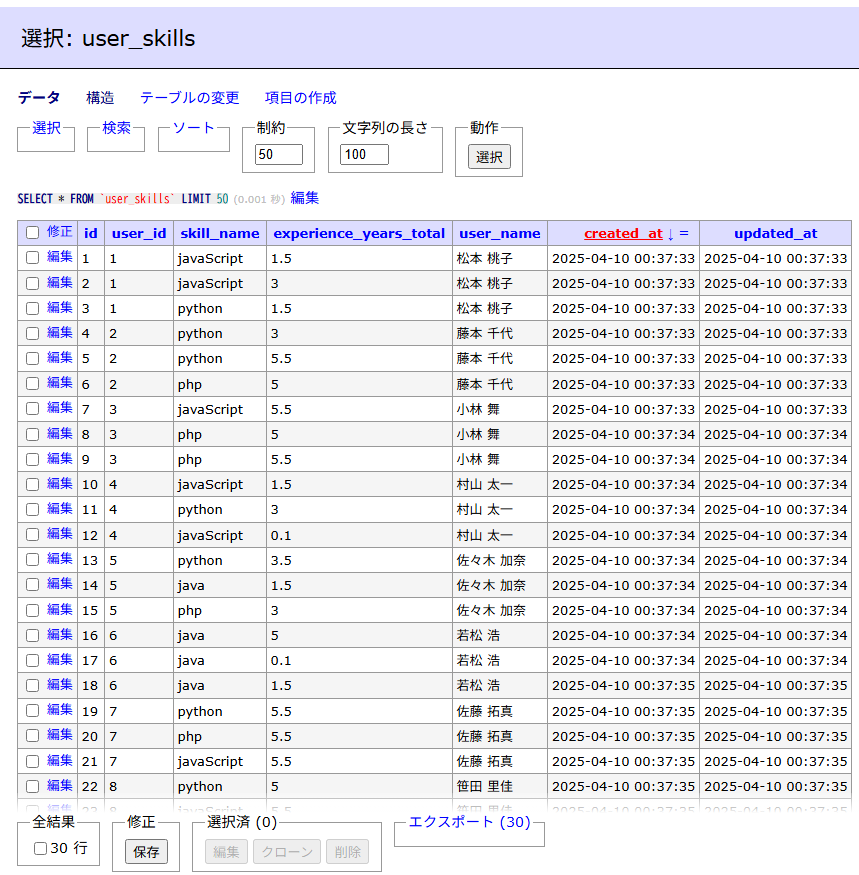Check the checkbox for row id 20
The width and height of the screenshot is (859, 875).
click(x=32, y=736)
